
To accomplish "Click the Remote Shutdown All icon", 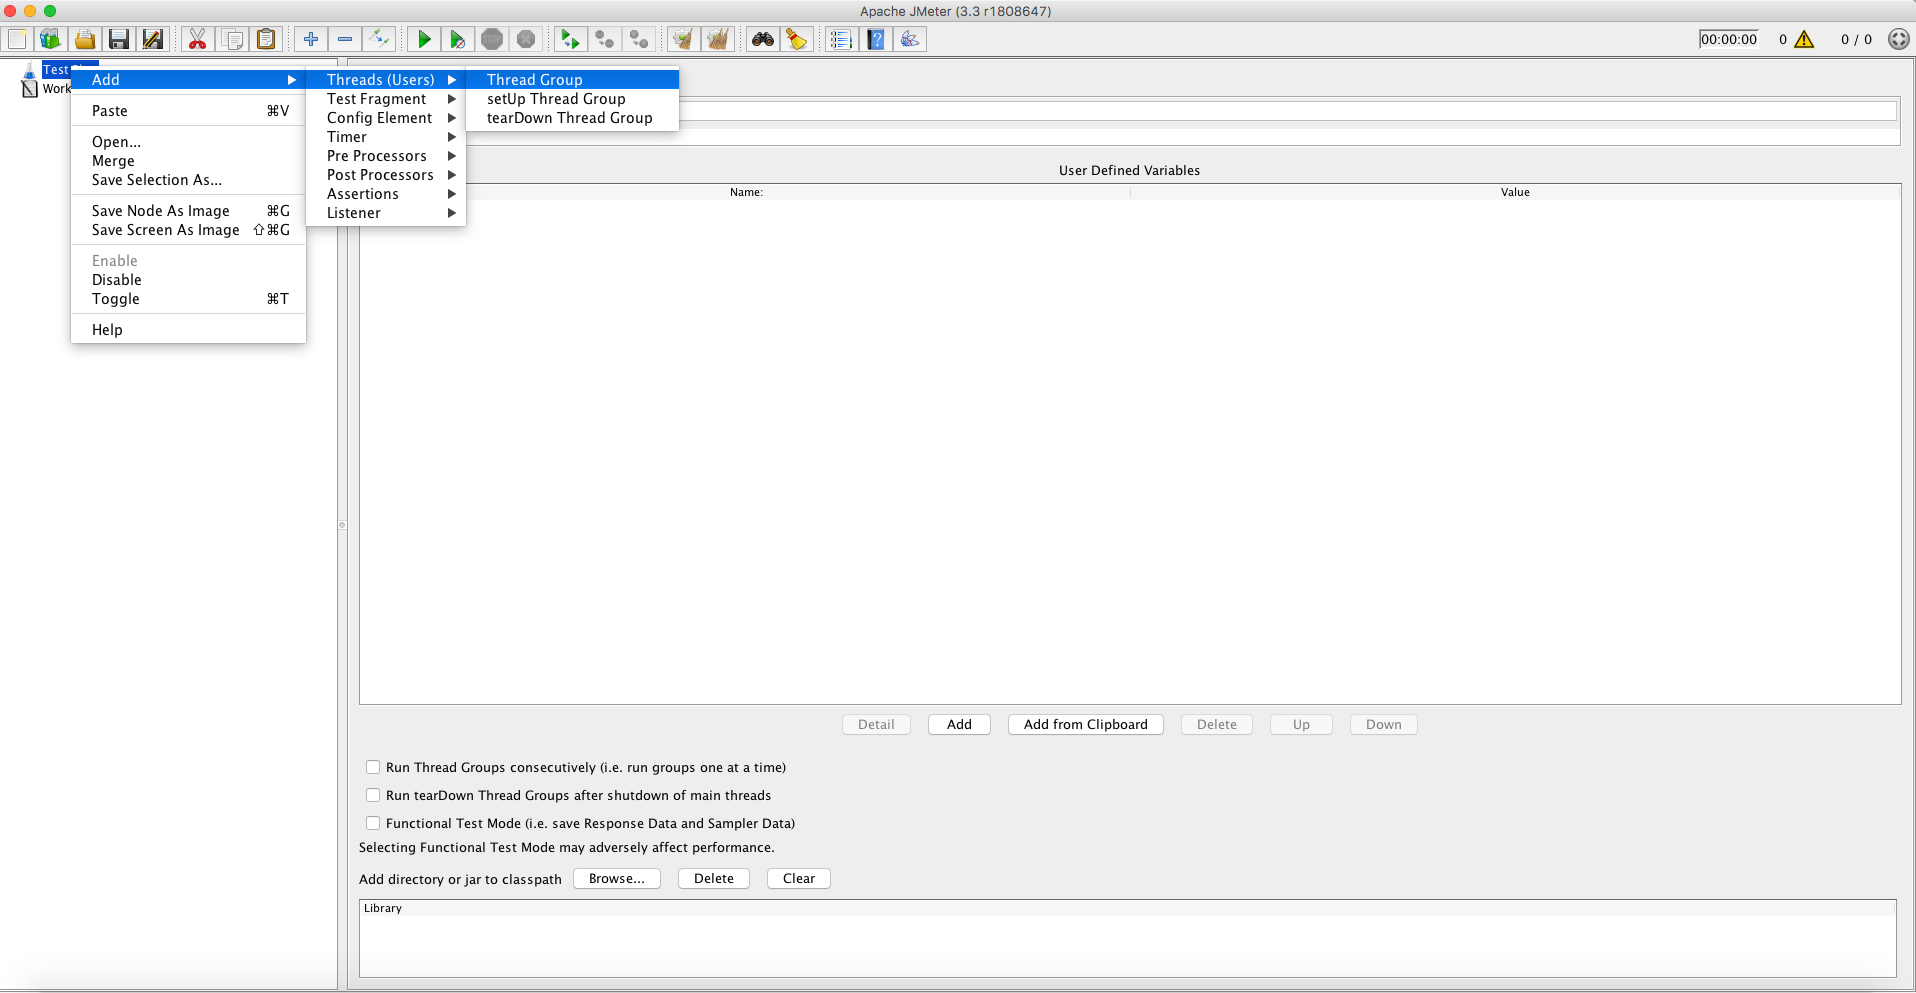I will click(x=639, y=39).
